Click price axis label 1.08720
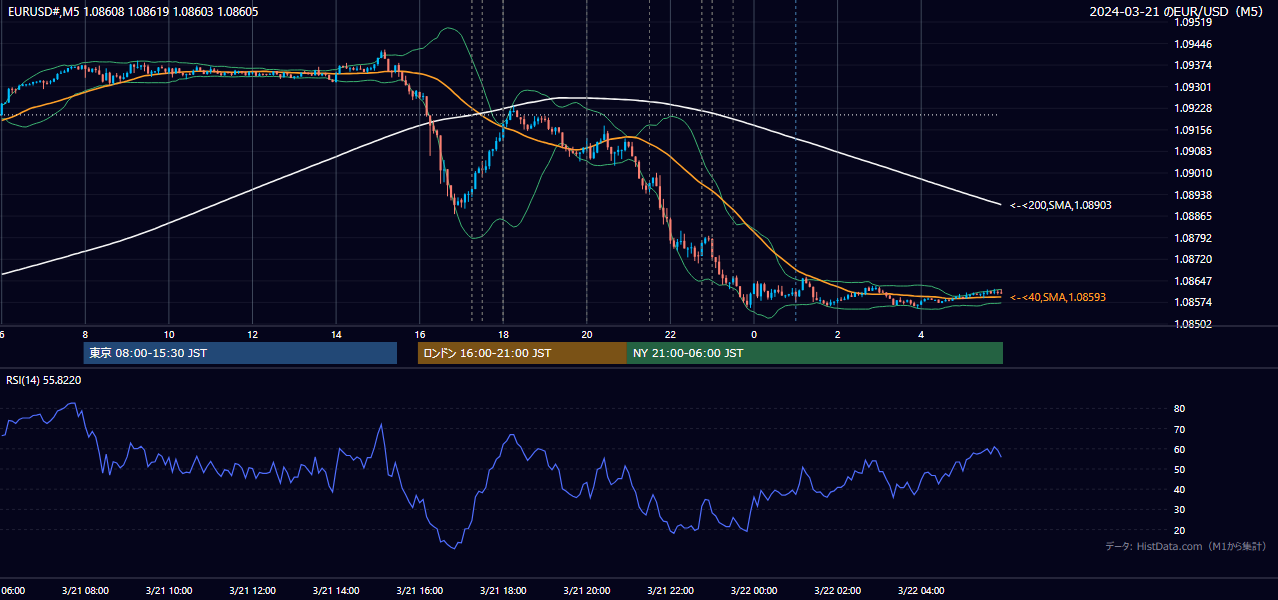 coord(1194,259)
